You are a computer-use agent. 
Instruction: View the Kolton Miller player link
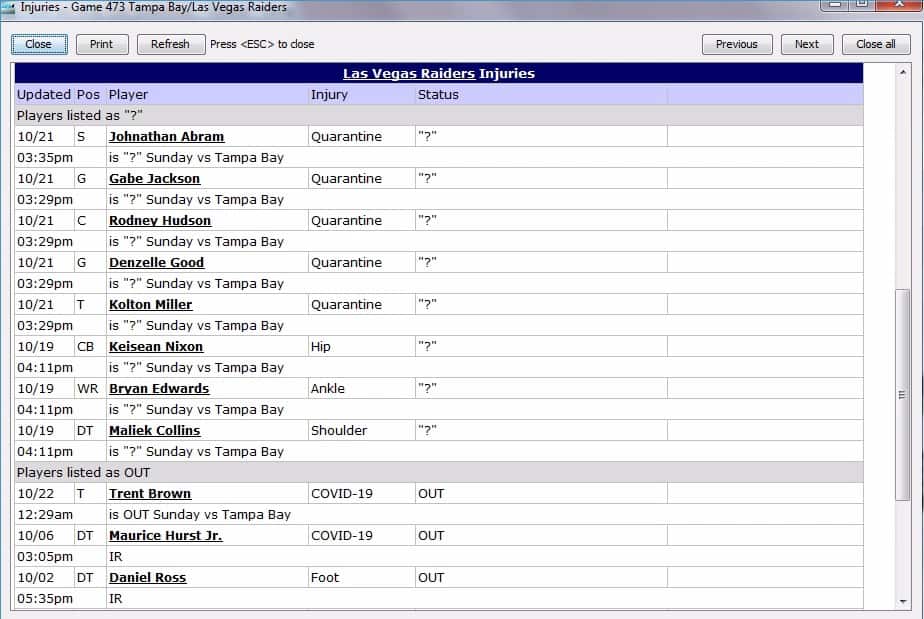point(150,305)
